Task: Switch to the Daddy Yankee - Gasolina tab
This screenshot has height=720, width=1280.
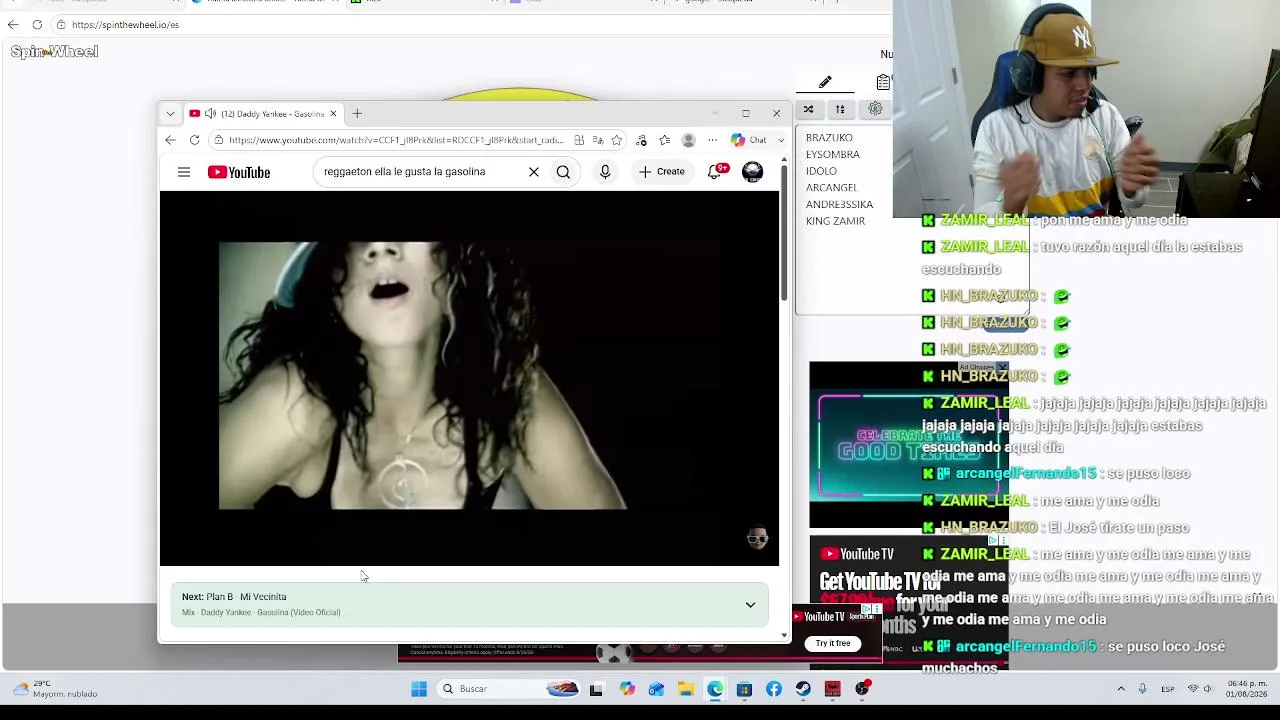Action: pyautogui.click(x=263, y=114)
